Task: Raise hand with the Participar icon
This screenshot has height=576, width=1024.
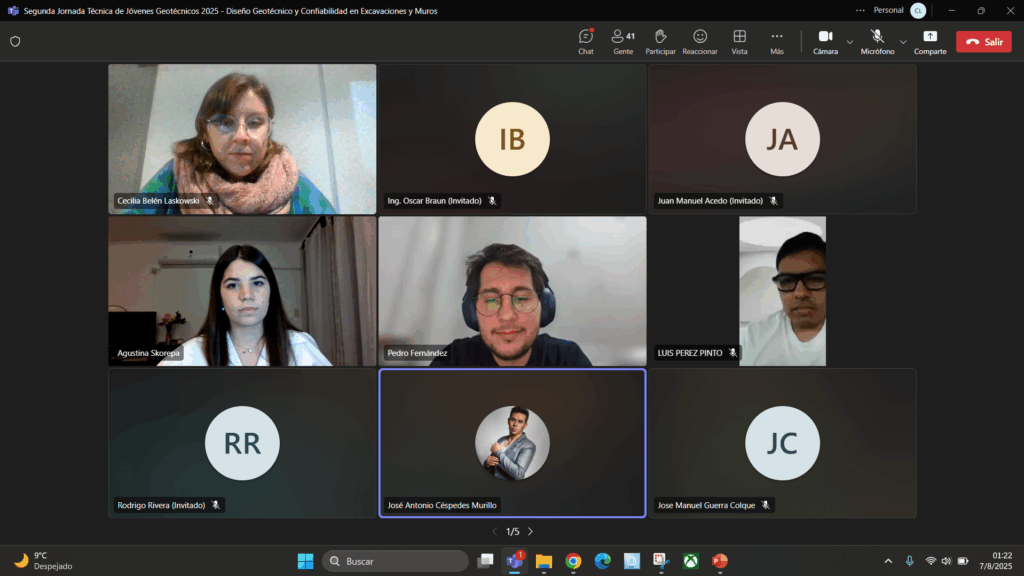Action: pos(660,41)
